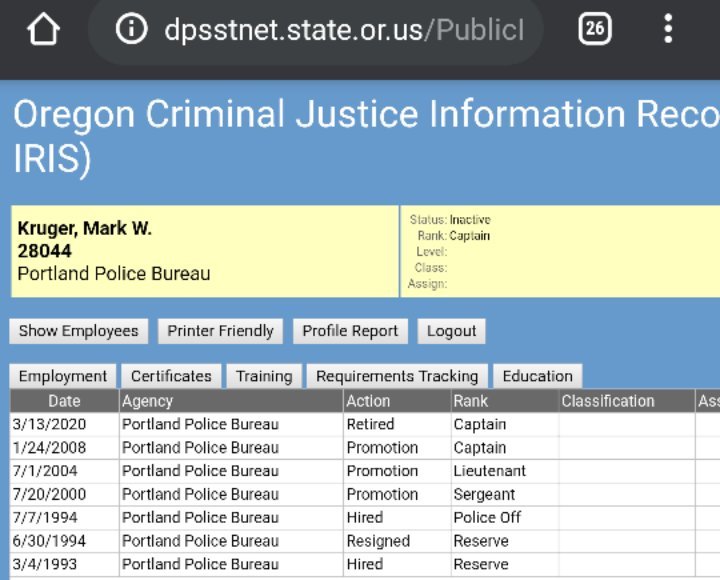720x580 pixels.
Task: Open the Training tab
Action: pos(264,376)
